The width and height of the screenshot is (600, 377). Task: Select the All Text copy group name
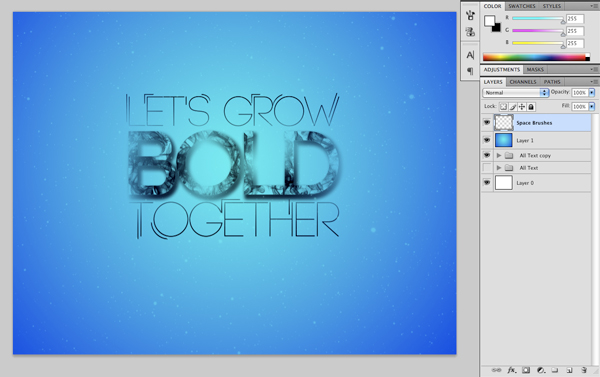535,155
